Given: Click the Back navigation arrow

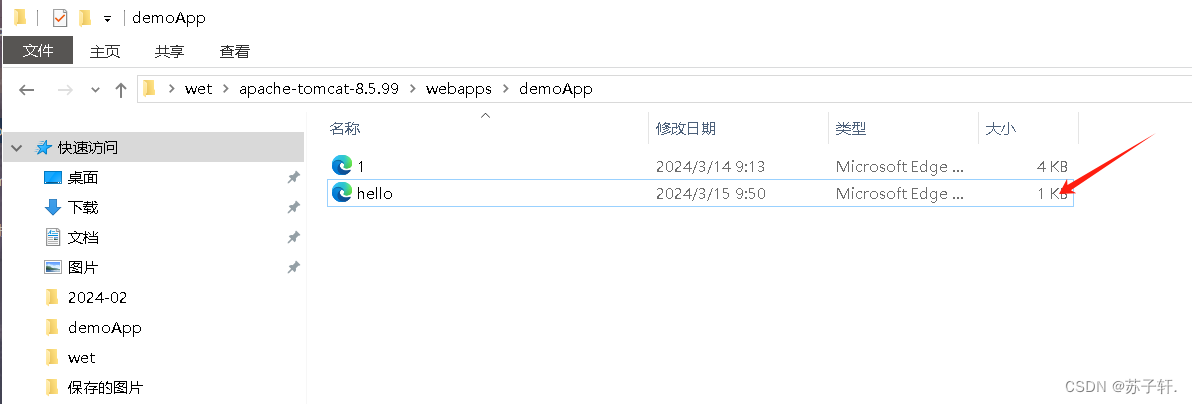Looking at the screenshot, I should coord(27,90).
